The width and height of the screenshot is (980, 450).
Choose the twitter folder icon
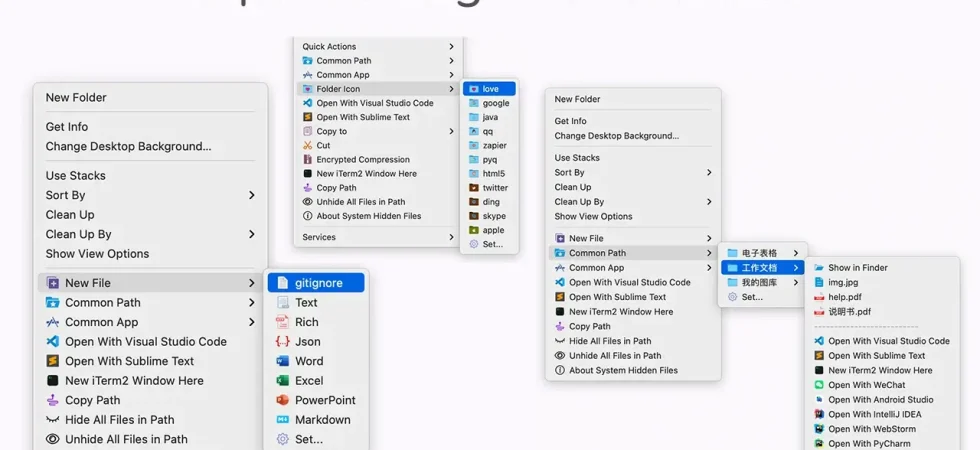[474, 188]
